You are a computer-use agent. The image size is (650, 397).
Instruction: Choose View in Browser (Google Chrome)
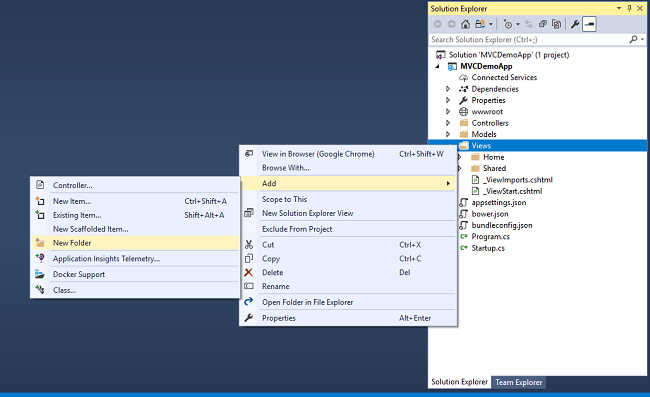[348, 154]
